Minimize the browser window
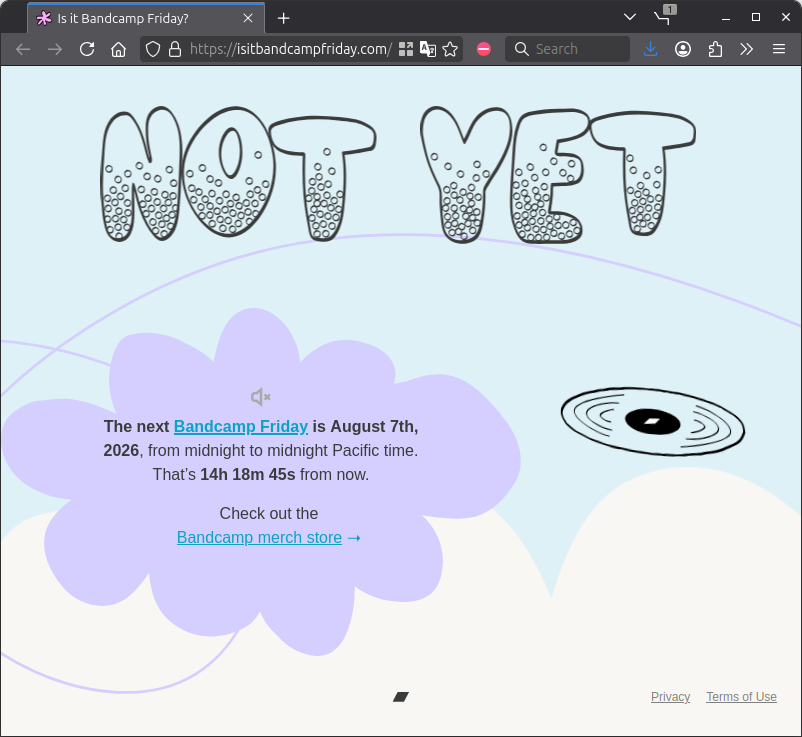This screenshot has height=737, width=802. click(x=726, y=18)
